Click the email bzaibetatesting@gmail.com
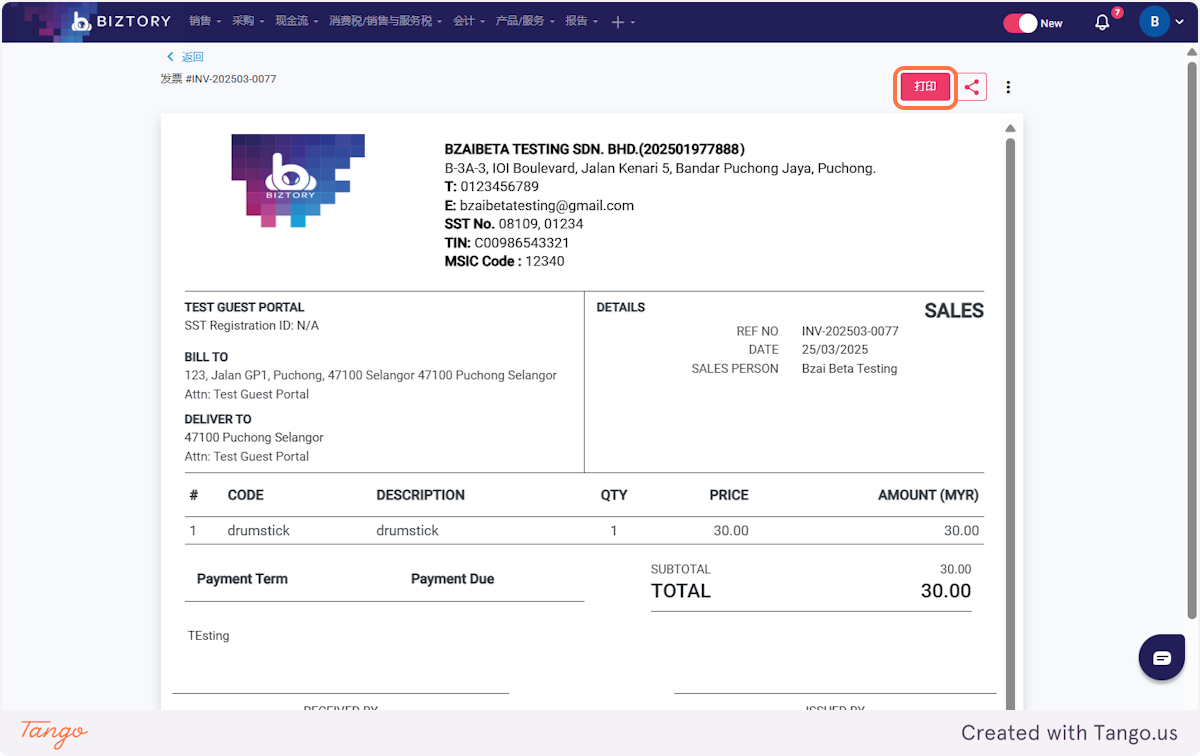This screenshot has width=1200, height=756. 547,205
